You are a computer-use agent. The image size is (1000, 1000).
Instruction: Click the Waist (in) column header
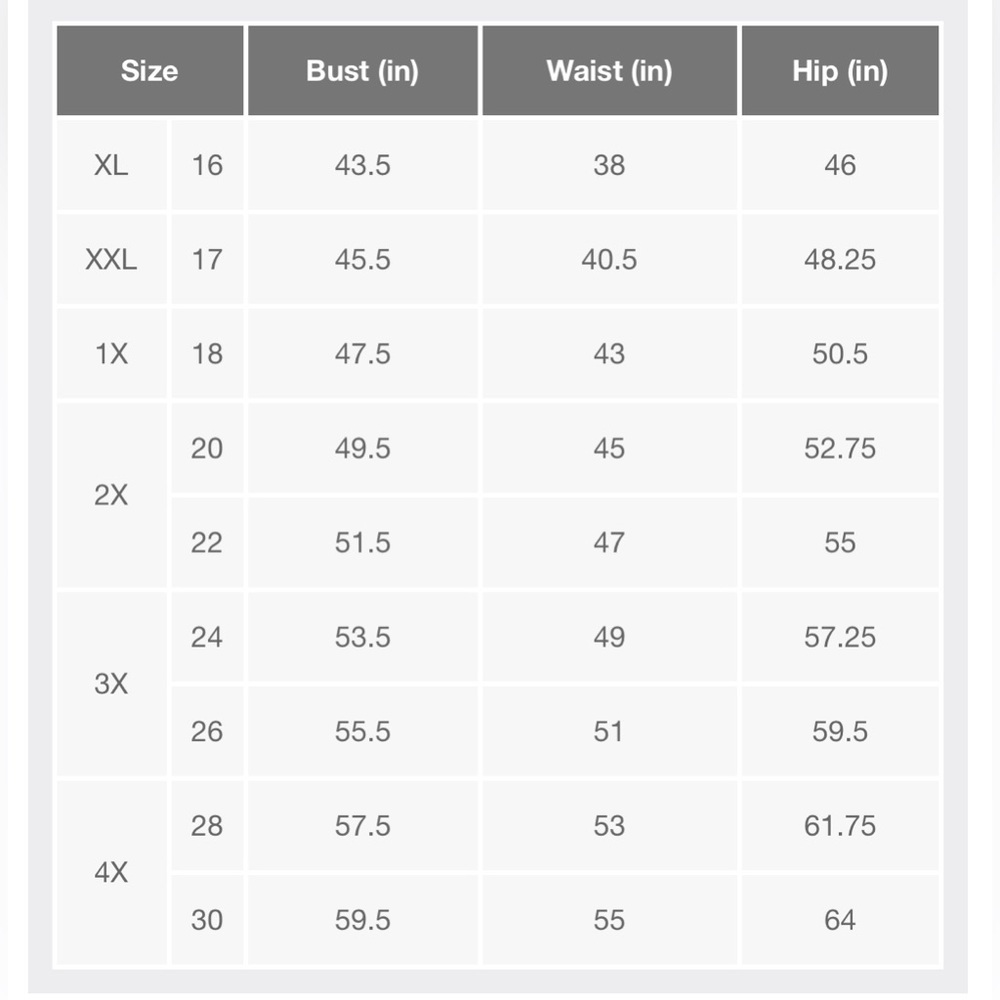(x=609, y=71)
